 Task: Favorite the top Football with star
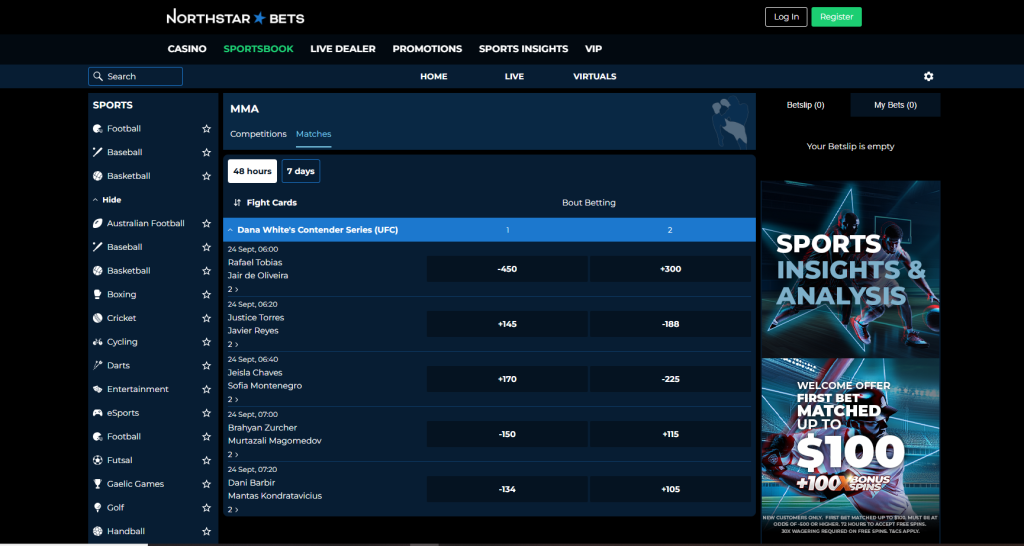(206, 129)
